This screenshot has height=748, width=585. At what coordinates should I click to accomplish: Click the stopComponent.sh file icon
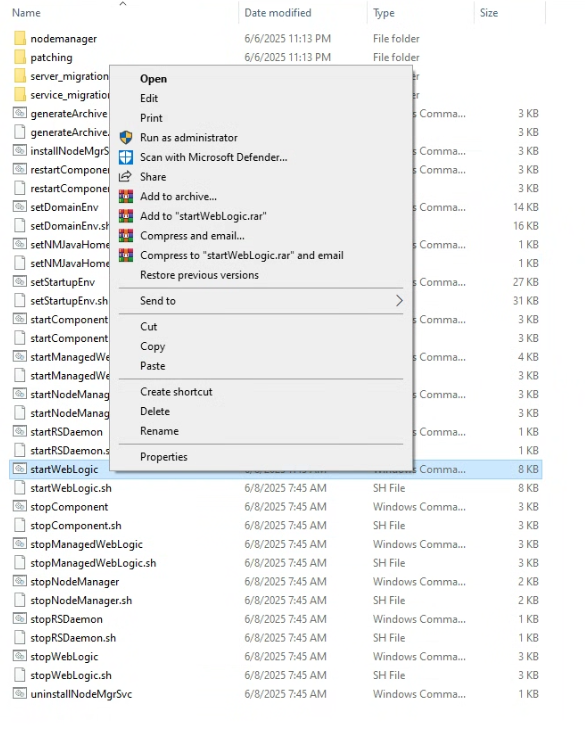[20, 525]
